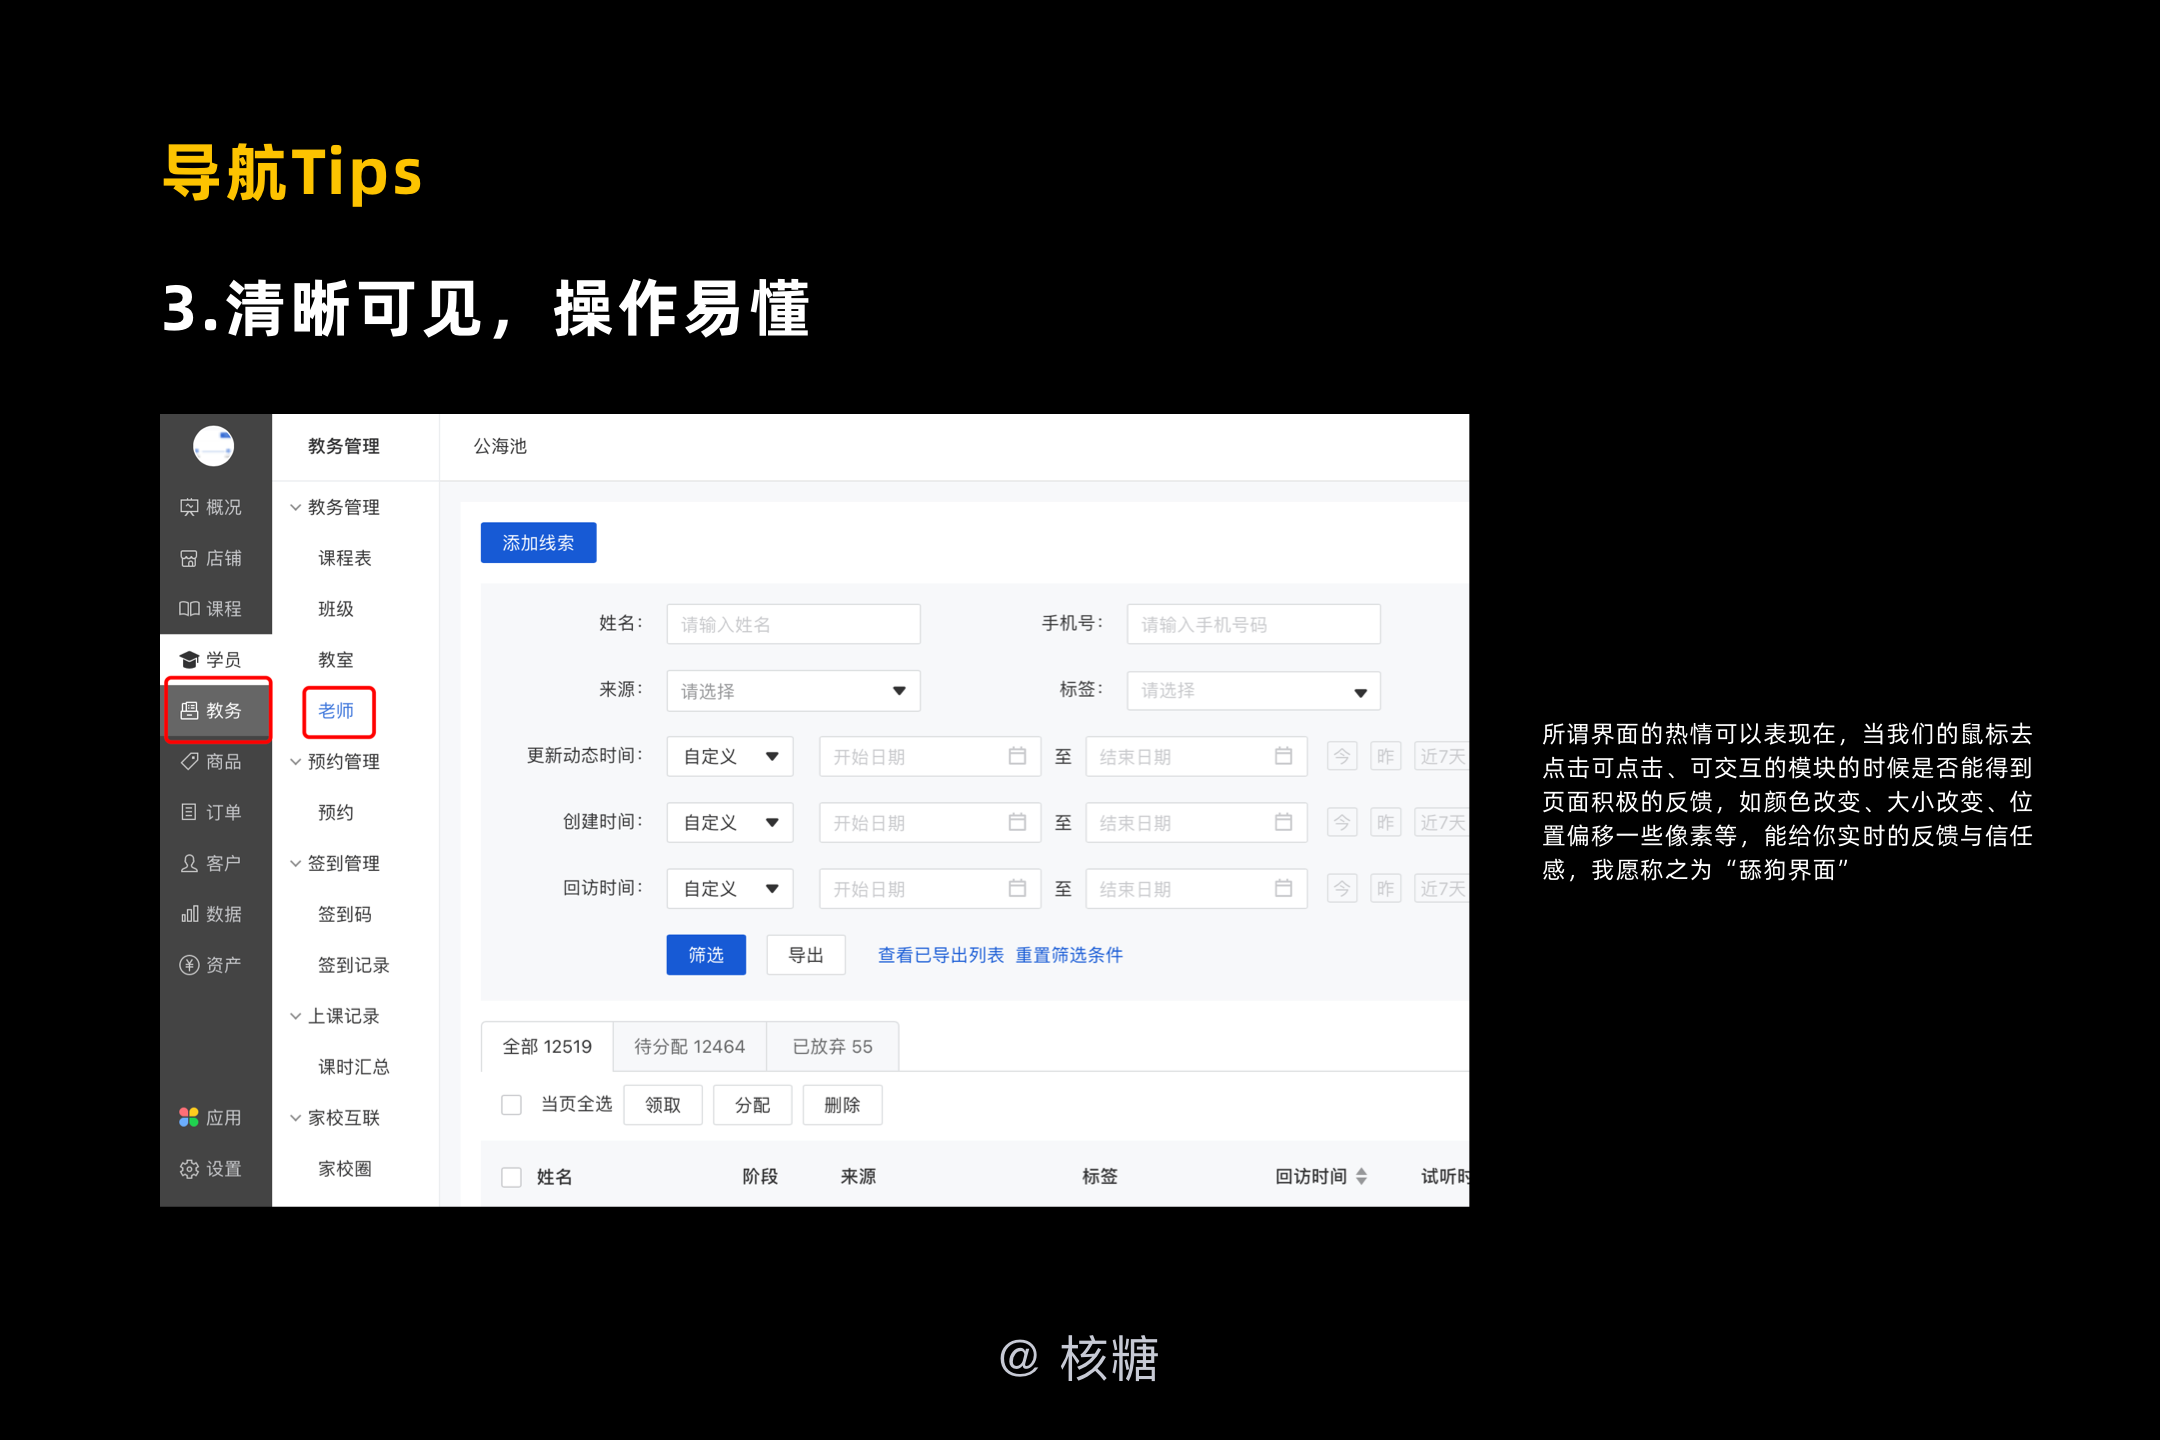Screen dimensions: 2160x1440
Task: Open the 课程 book icon in sidebar
Action: [x=189, y=608]
